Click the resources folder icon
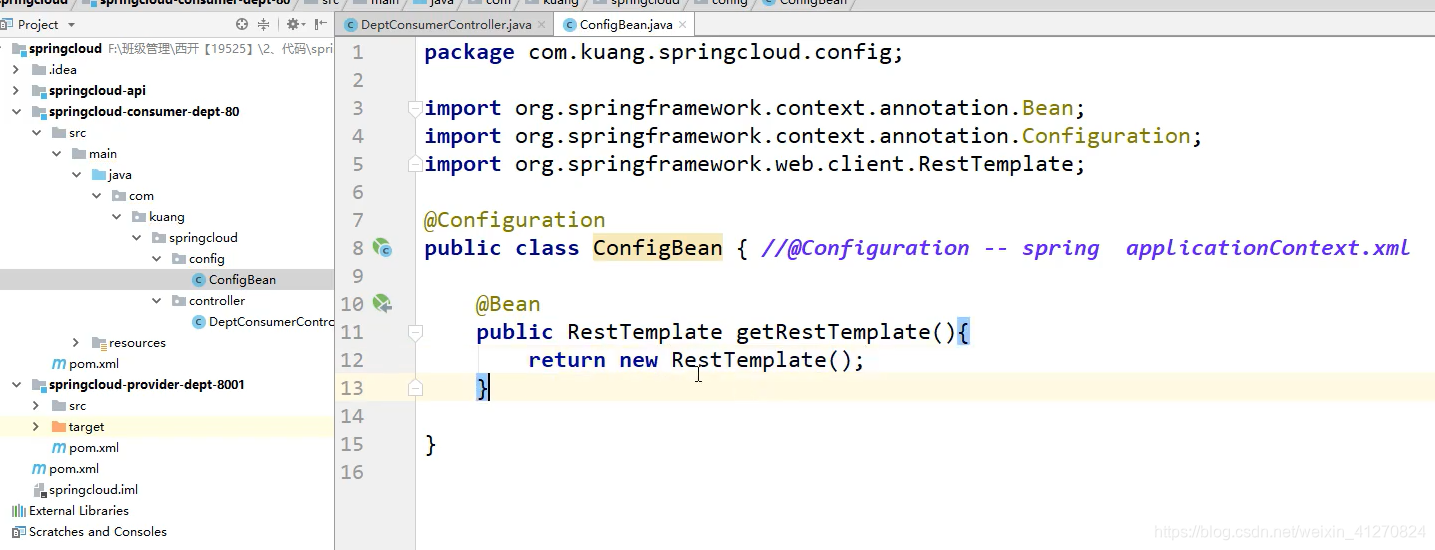 [99, 343]
